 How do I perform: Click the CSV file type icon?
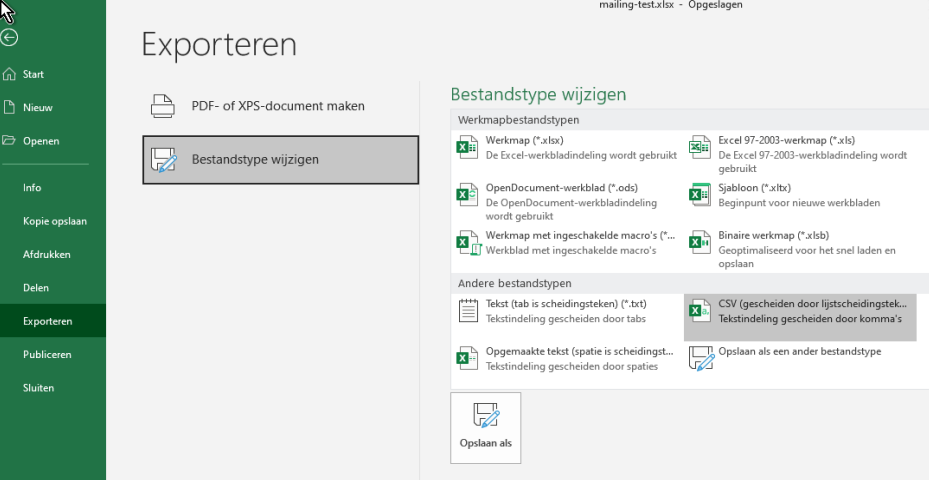pyautogui.click(x=699, y=311)
